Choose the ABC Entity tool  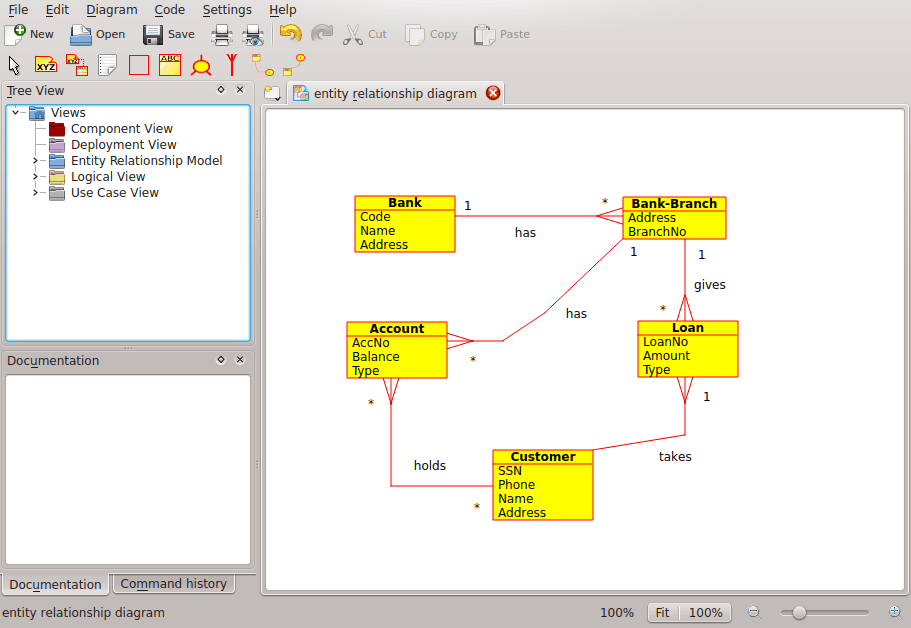click(x=170, y=65)
